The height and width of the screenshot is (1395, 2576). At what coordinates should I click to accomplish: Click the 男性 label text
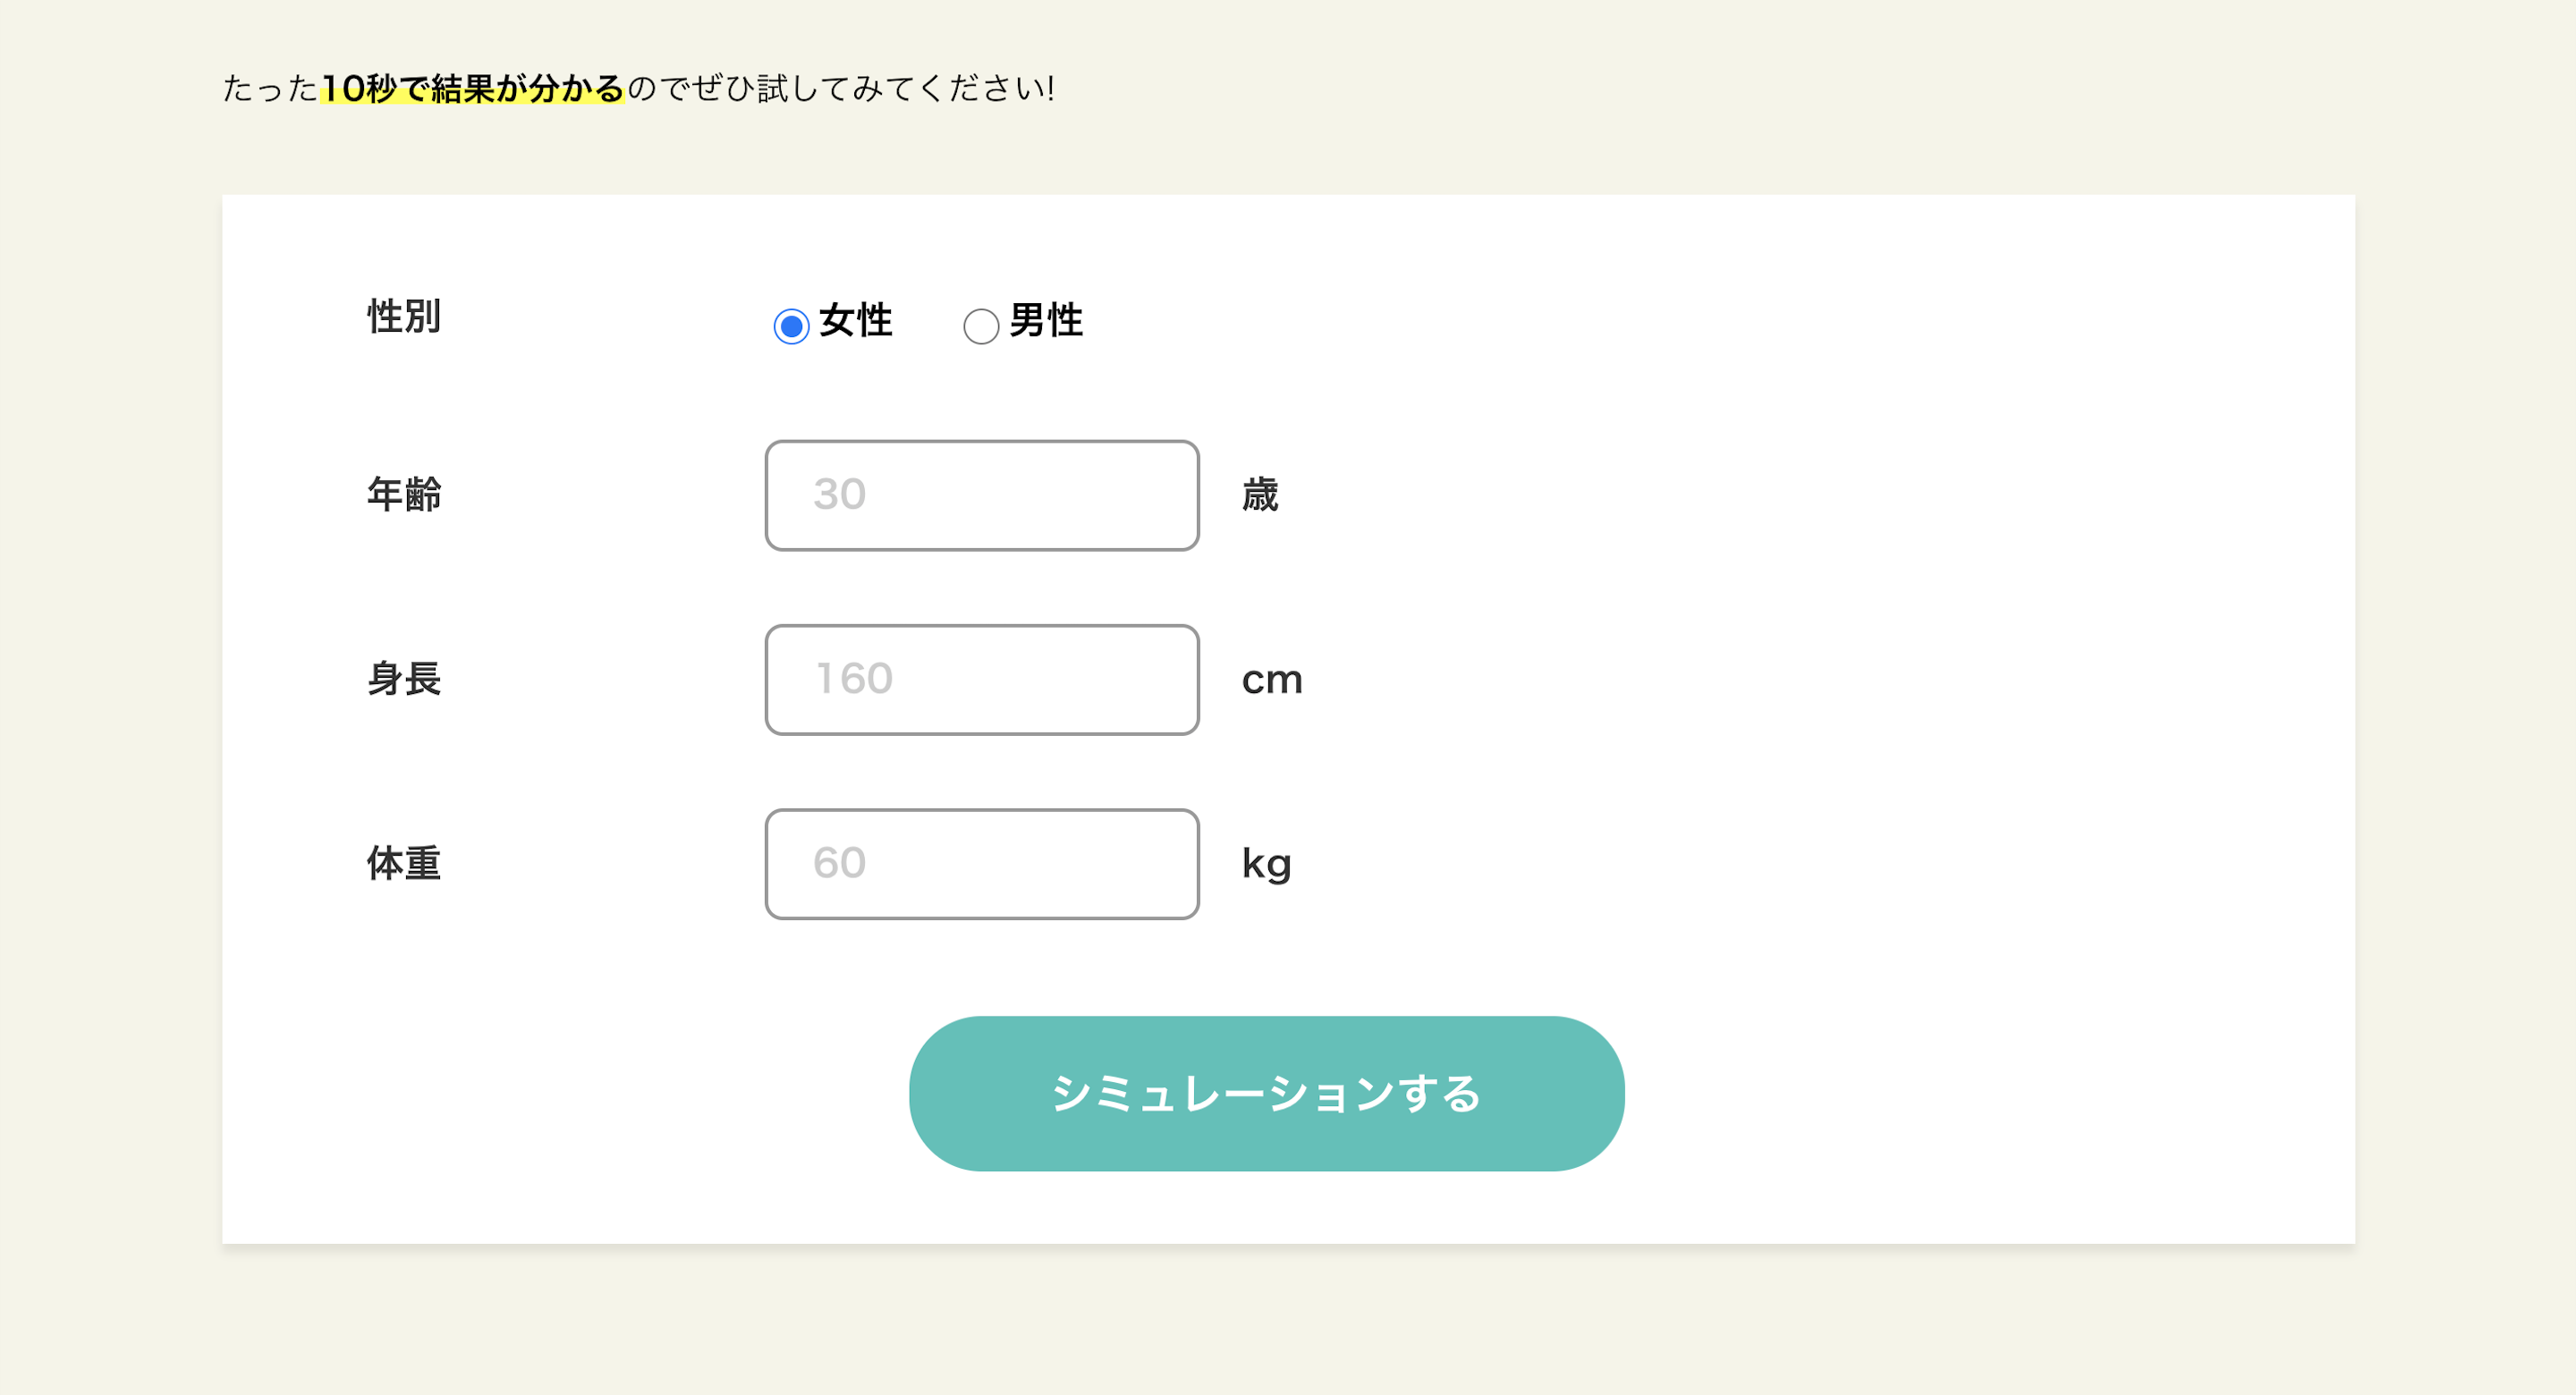[1046, 321]
